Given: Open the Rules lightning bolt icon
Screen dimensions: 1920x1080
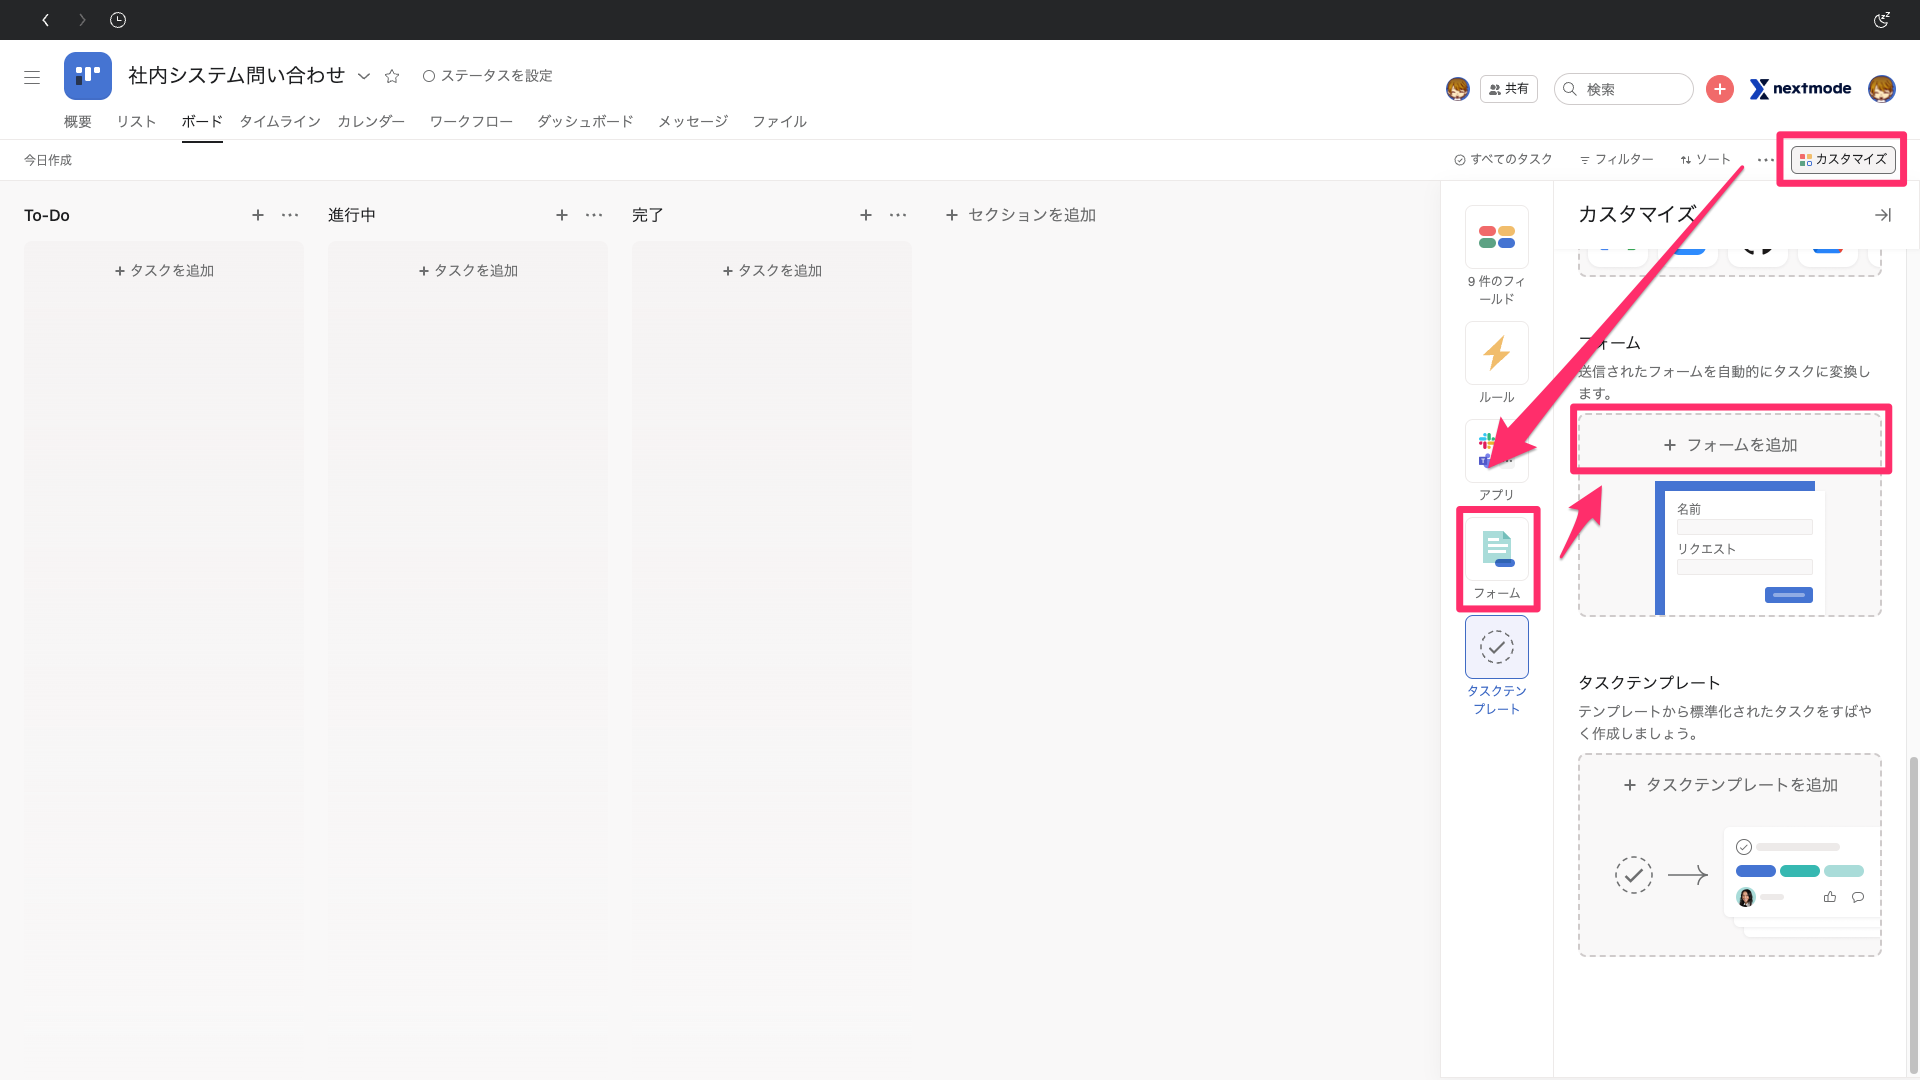Looking at the screenshot, I should (1496, 353).
